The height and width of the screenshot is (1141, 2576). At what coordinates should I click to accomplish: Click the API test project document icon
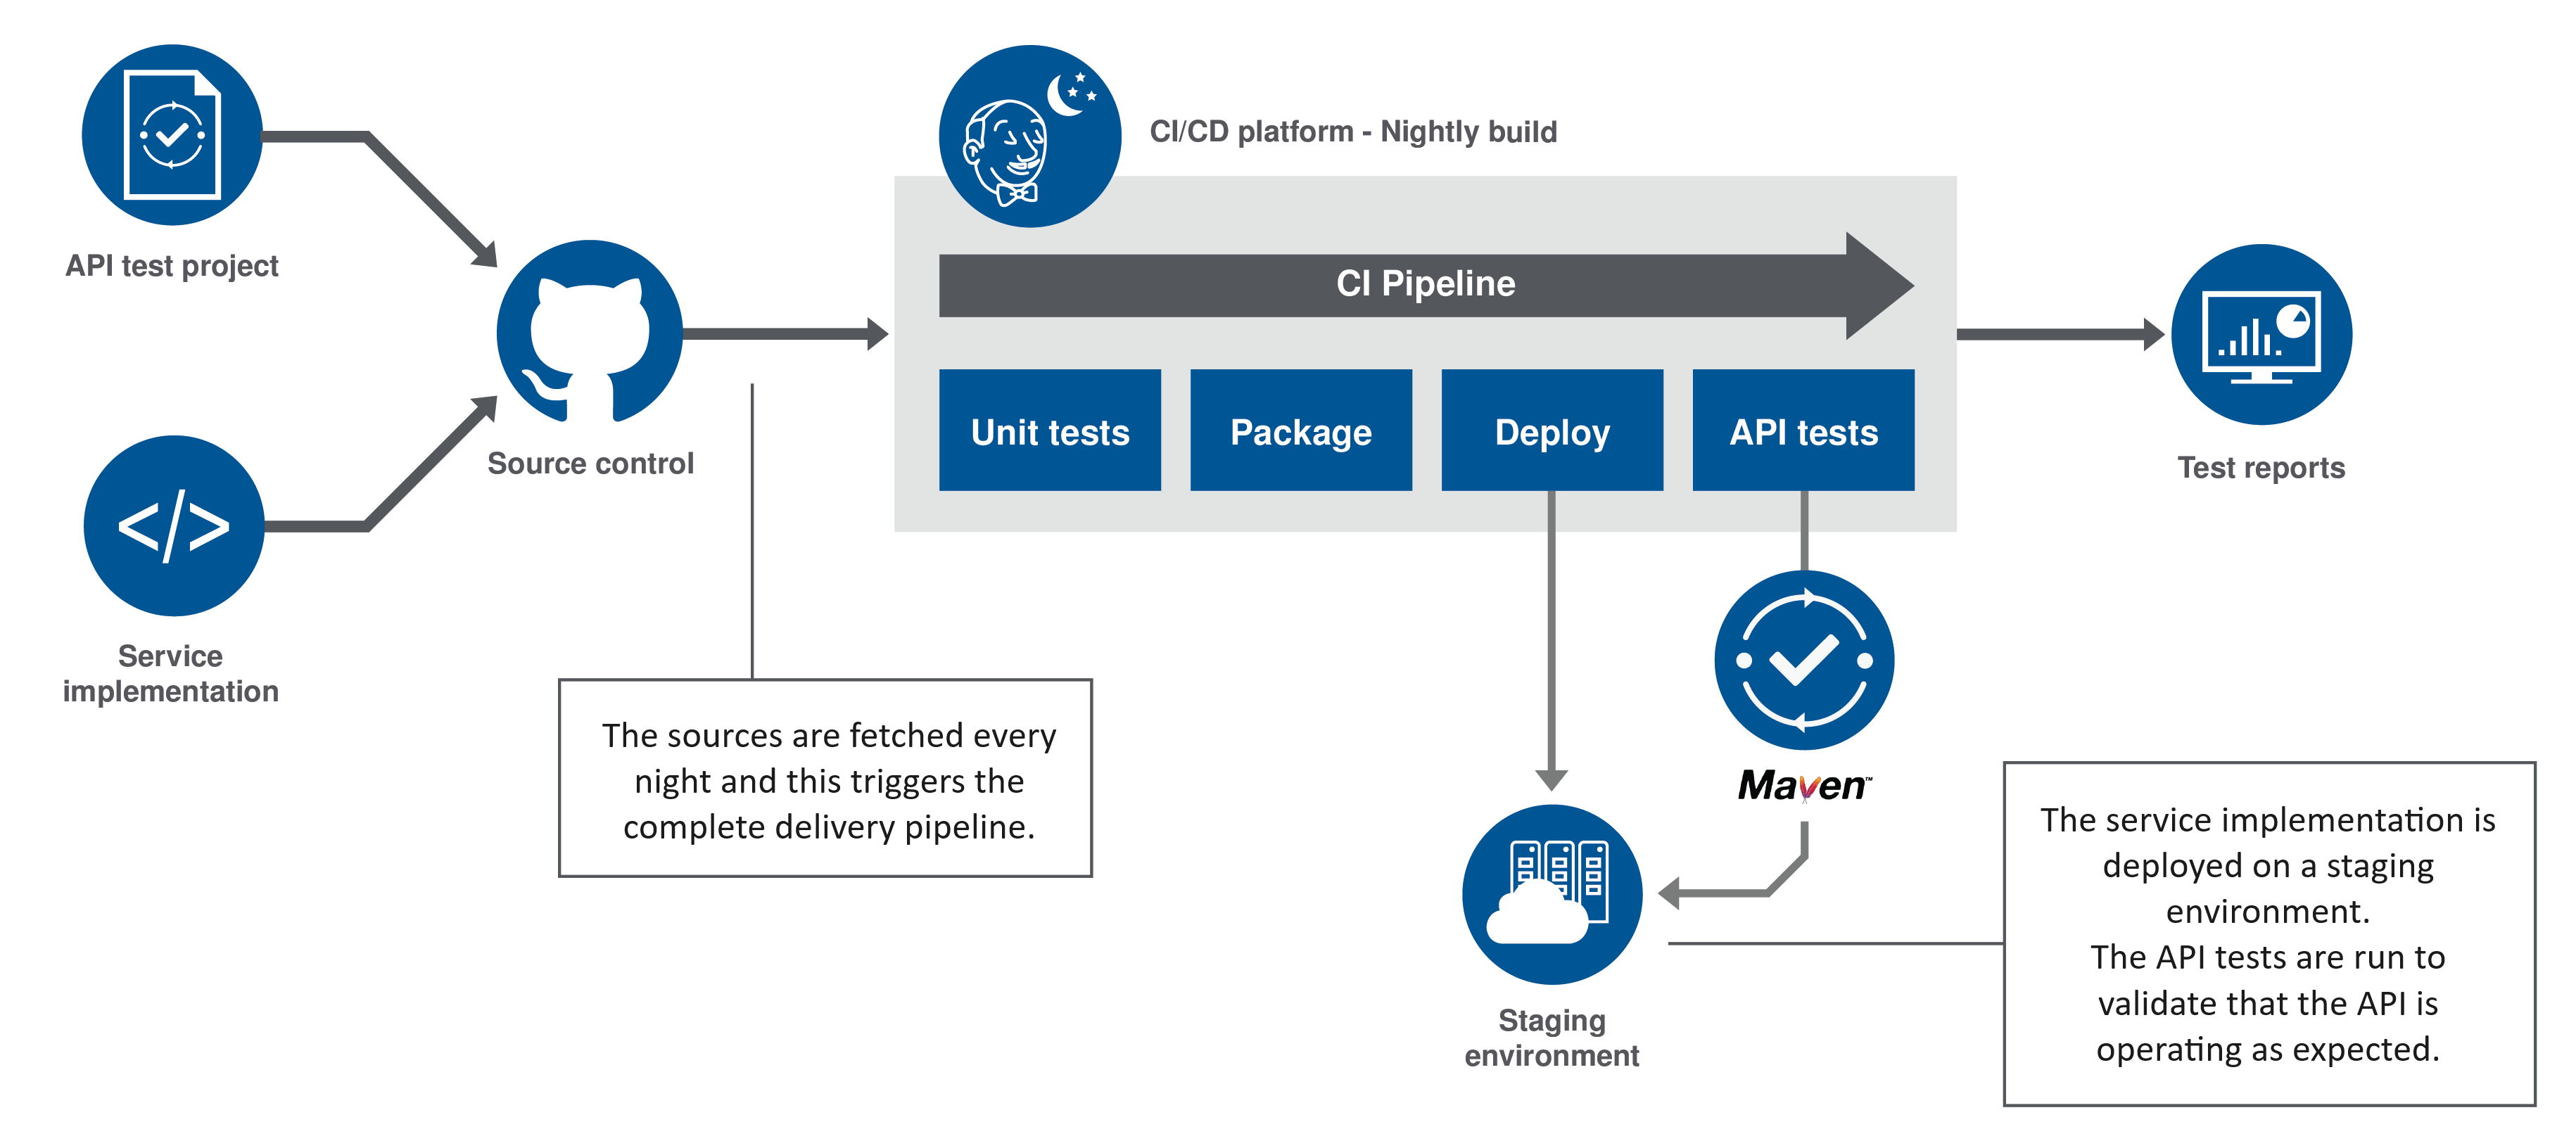point(164,123)
